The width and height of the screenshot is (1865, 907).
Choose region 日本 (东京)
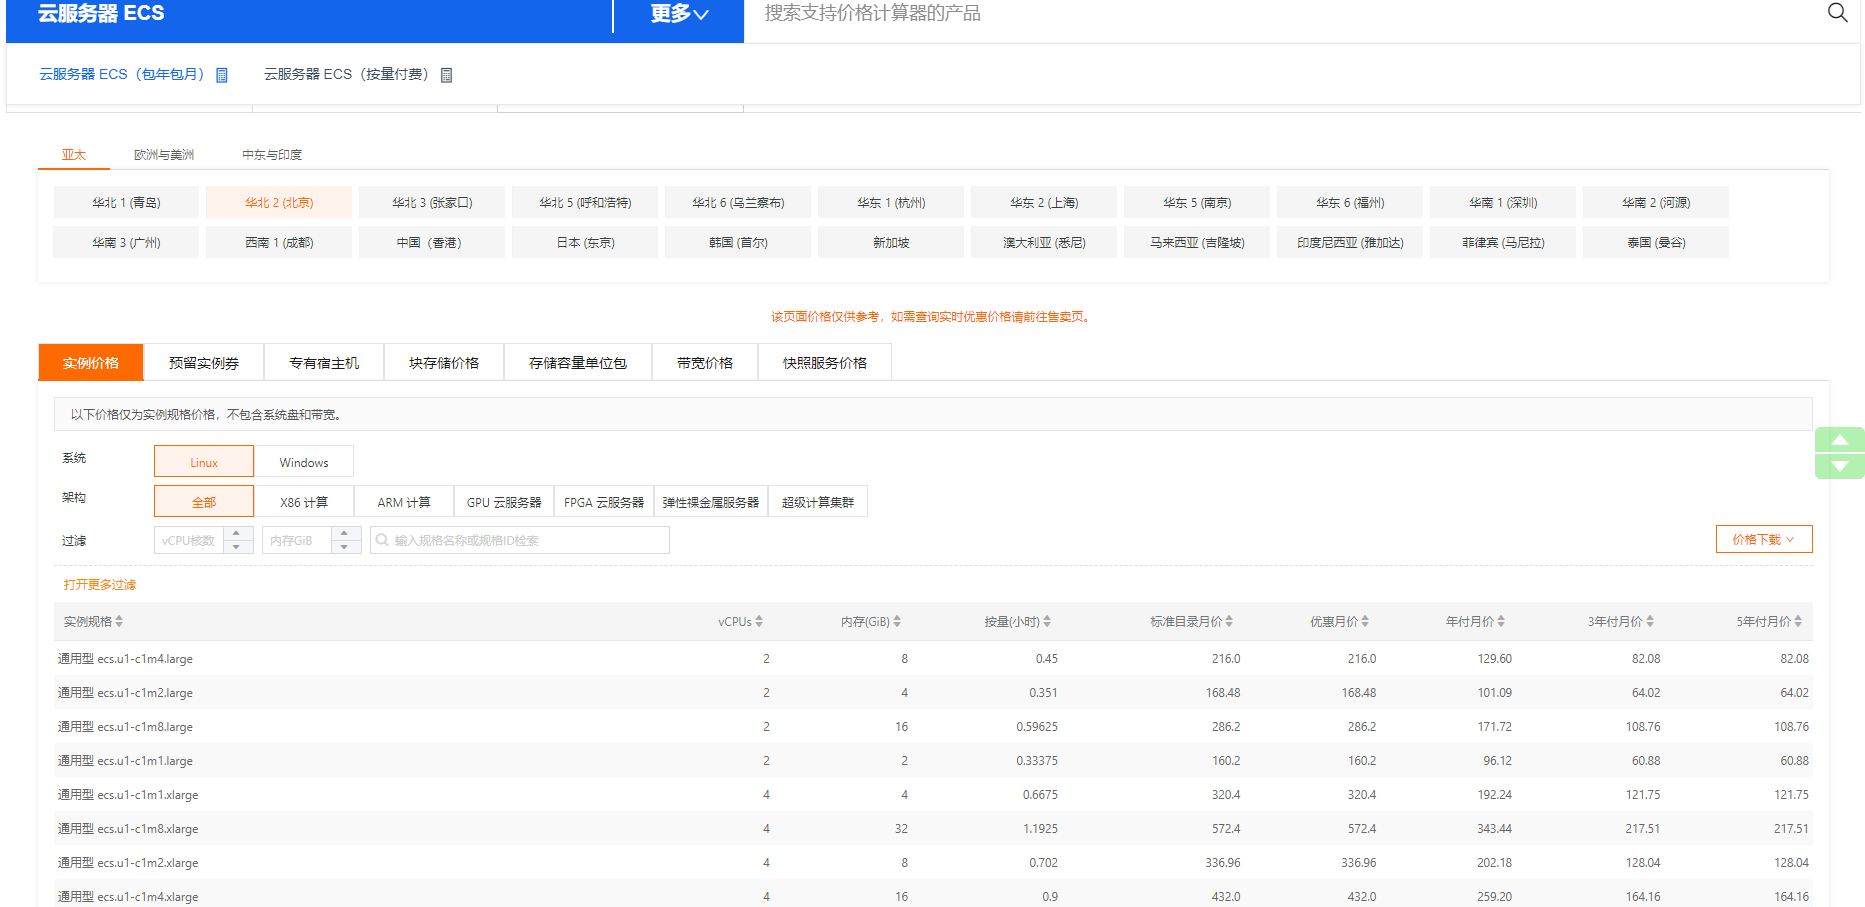[585, 242]
